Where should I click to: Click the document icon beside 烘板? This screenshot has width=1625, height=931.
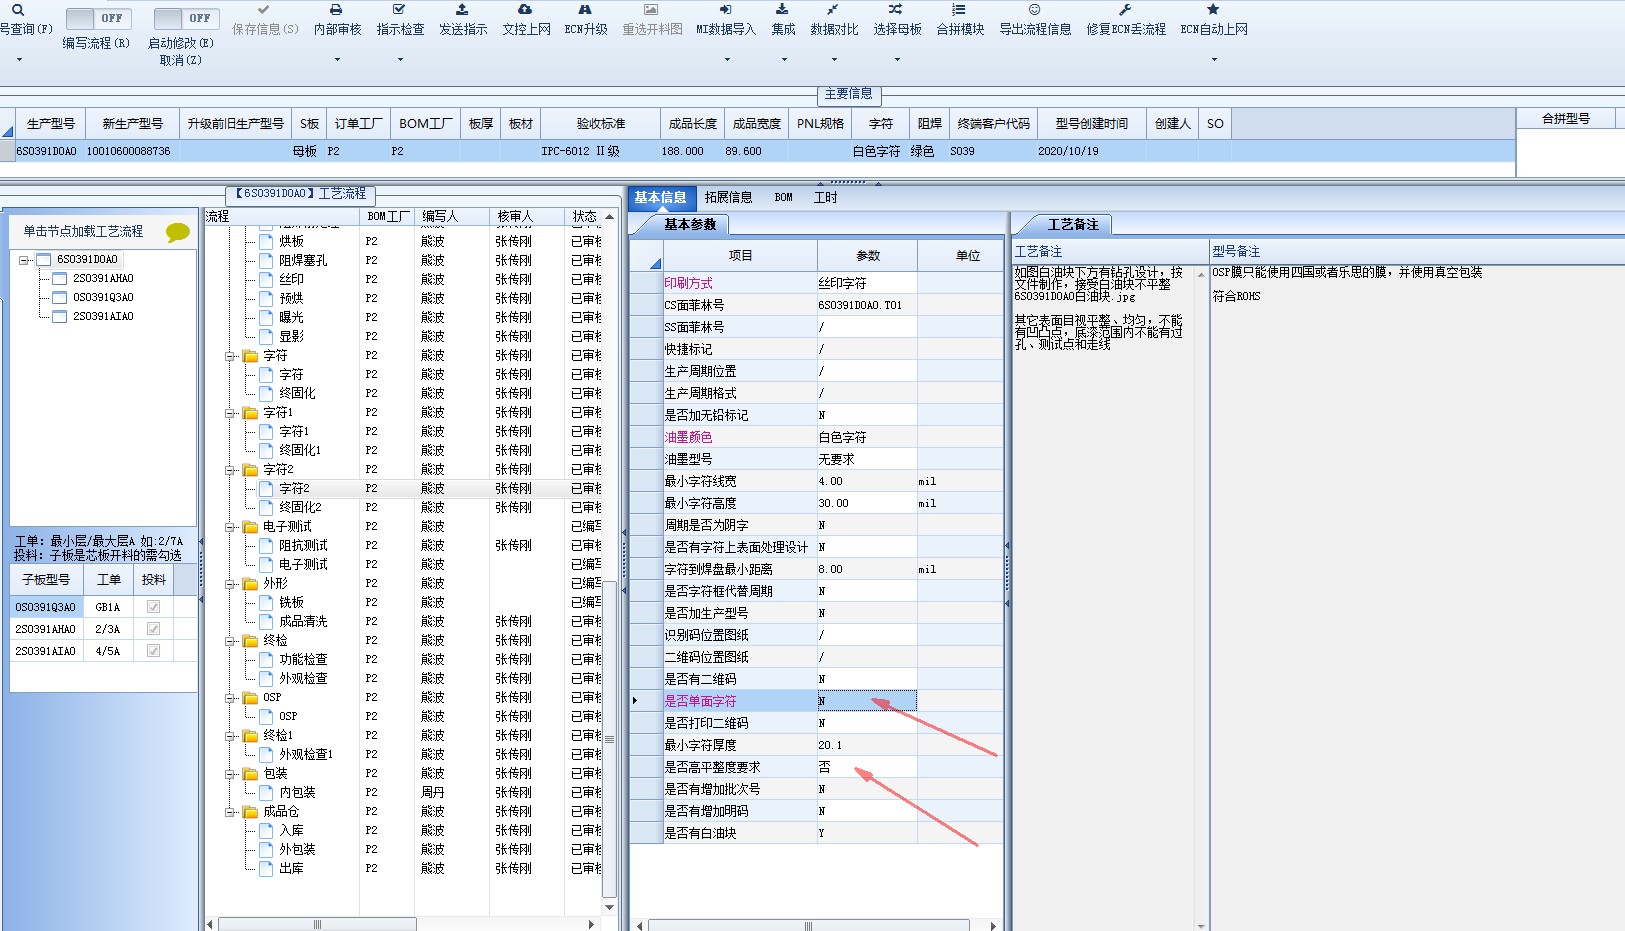point(266,241)
